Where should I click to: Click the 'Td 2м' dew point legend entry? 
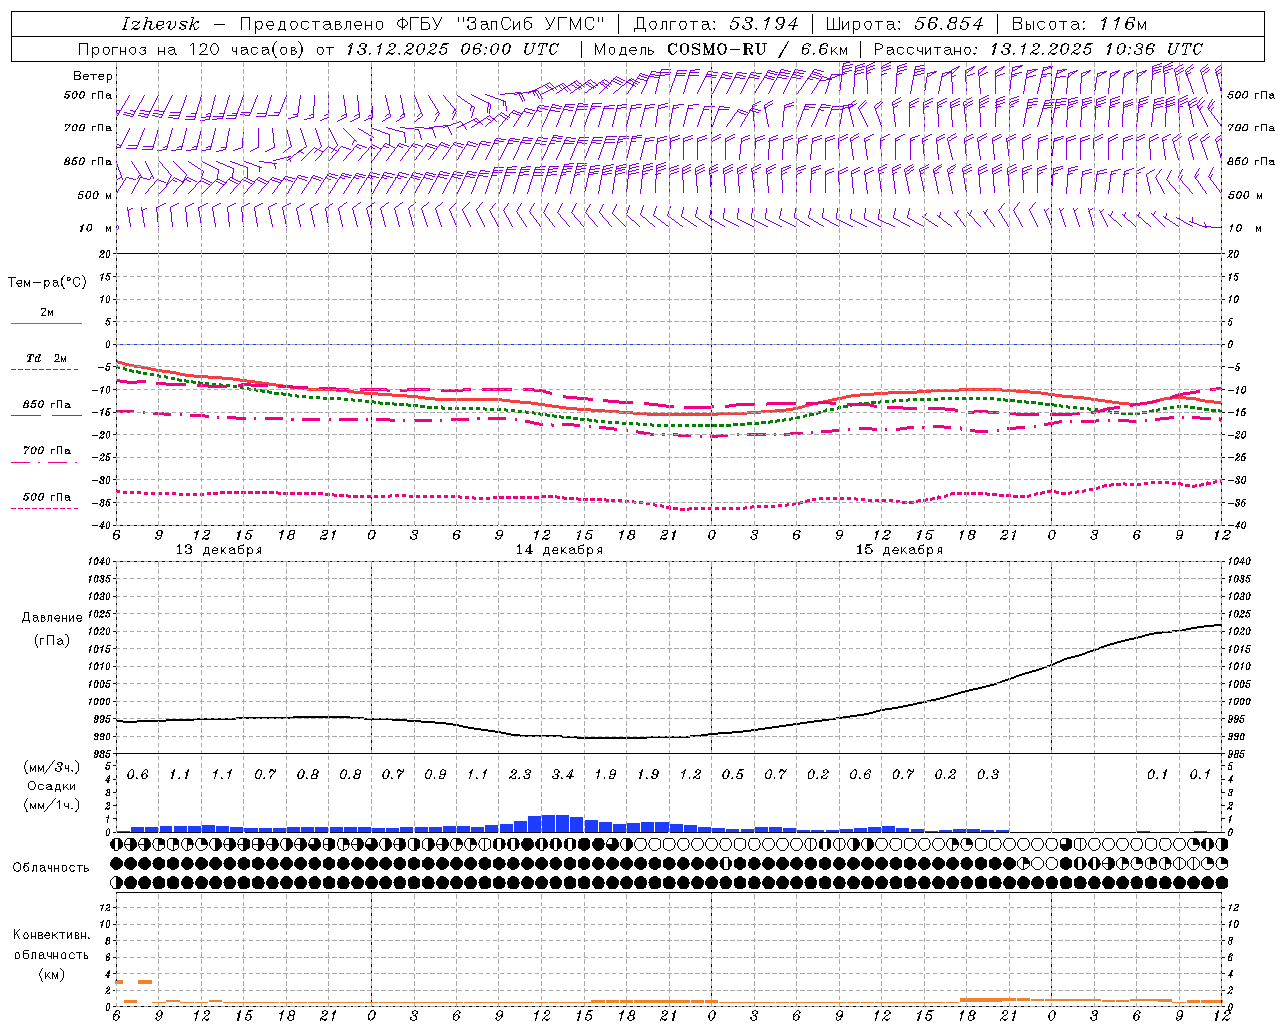(x=46, y=358)
